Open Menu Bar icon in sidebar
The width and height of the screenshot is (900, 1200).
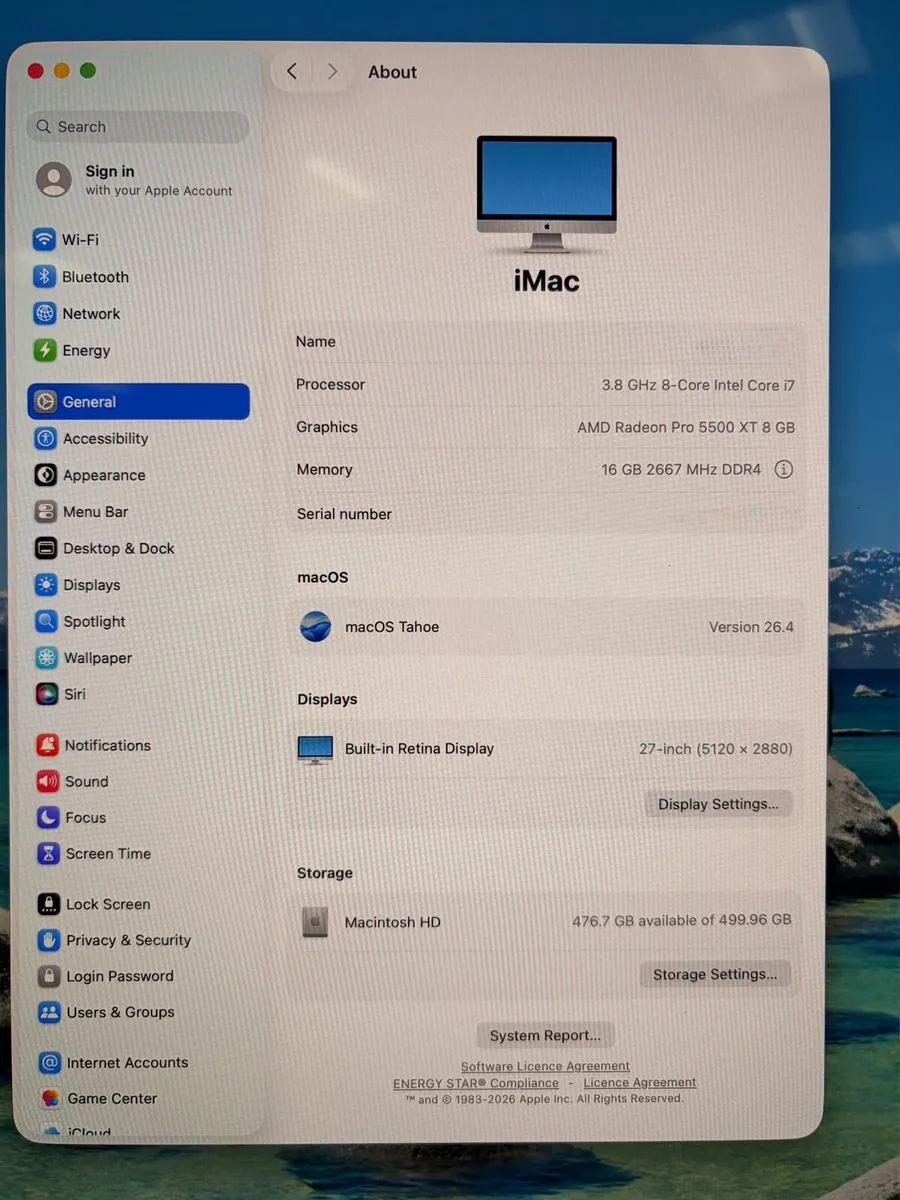pyautogui.click(x=45, y=512)
